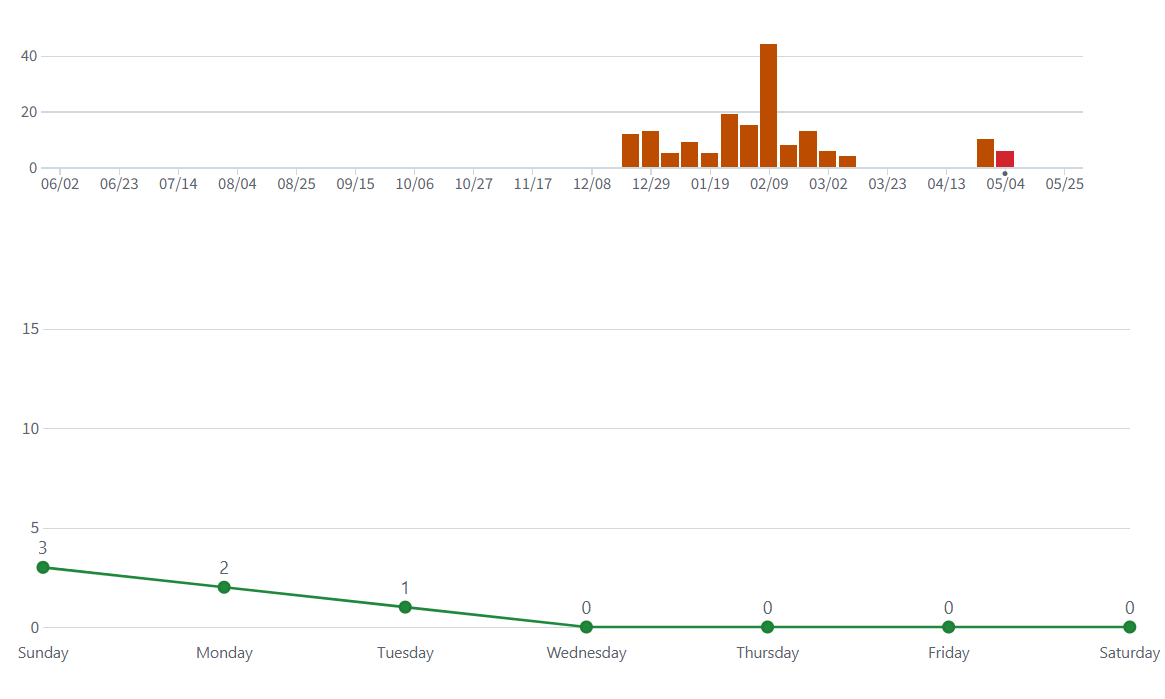Screen dimensions: 1165x699
Task: Select the bar above the 12/29 label
Action: pos(650,149)
